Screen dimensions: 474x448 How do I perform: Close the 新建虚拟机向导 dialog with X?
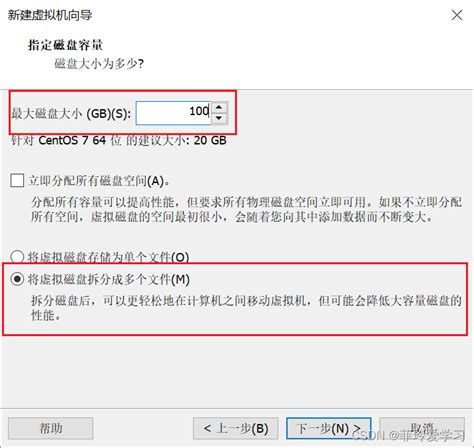click(457, 15)
